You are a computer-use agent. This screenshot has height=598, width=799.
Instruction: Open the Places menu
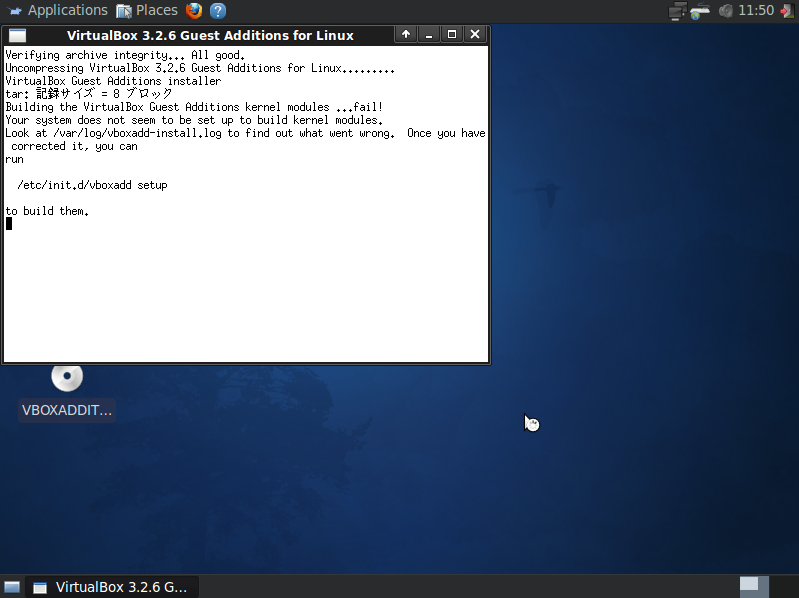coord(147,11)
